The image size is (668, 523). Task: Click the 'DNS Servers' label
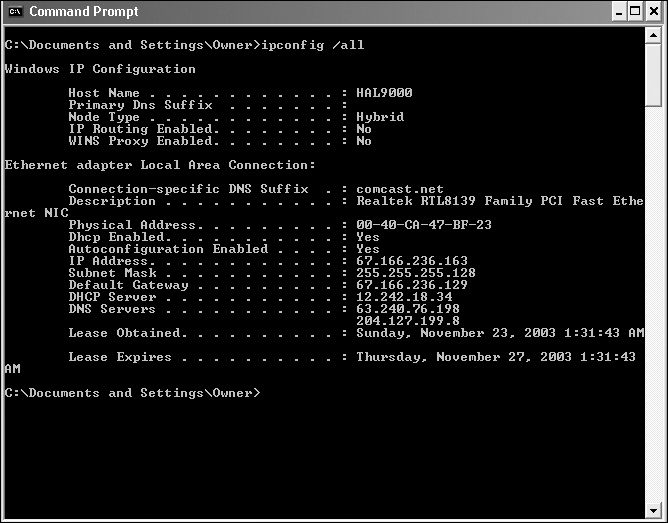[112, 309]
